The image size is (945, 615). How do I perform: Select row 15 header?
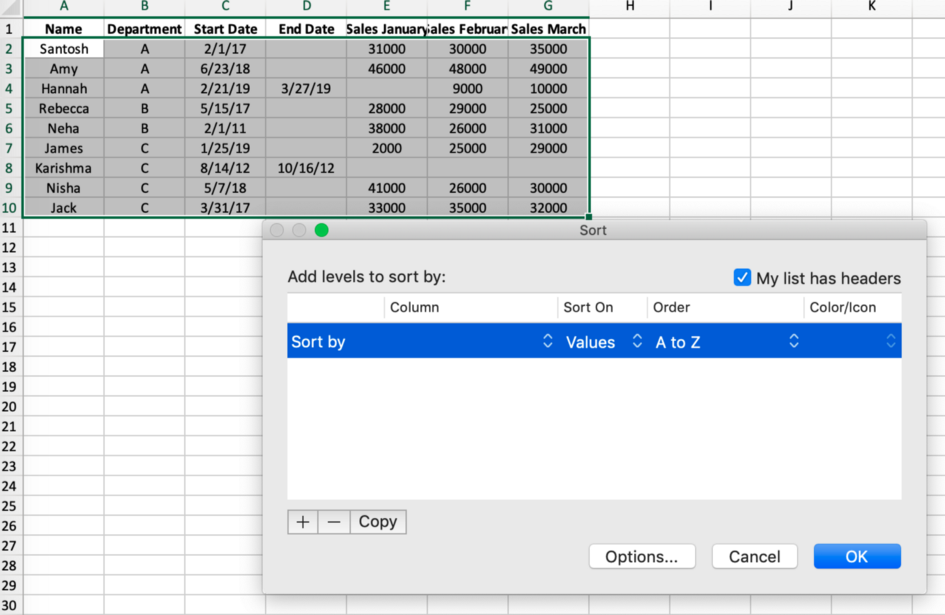(x=9, y=308)
